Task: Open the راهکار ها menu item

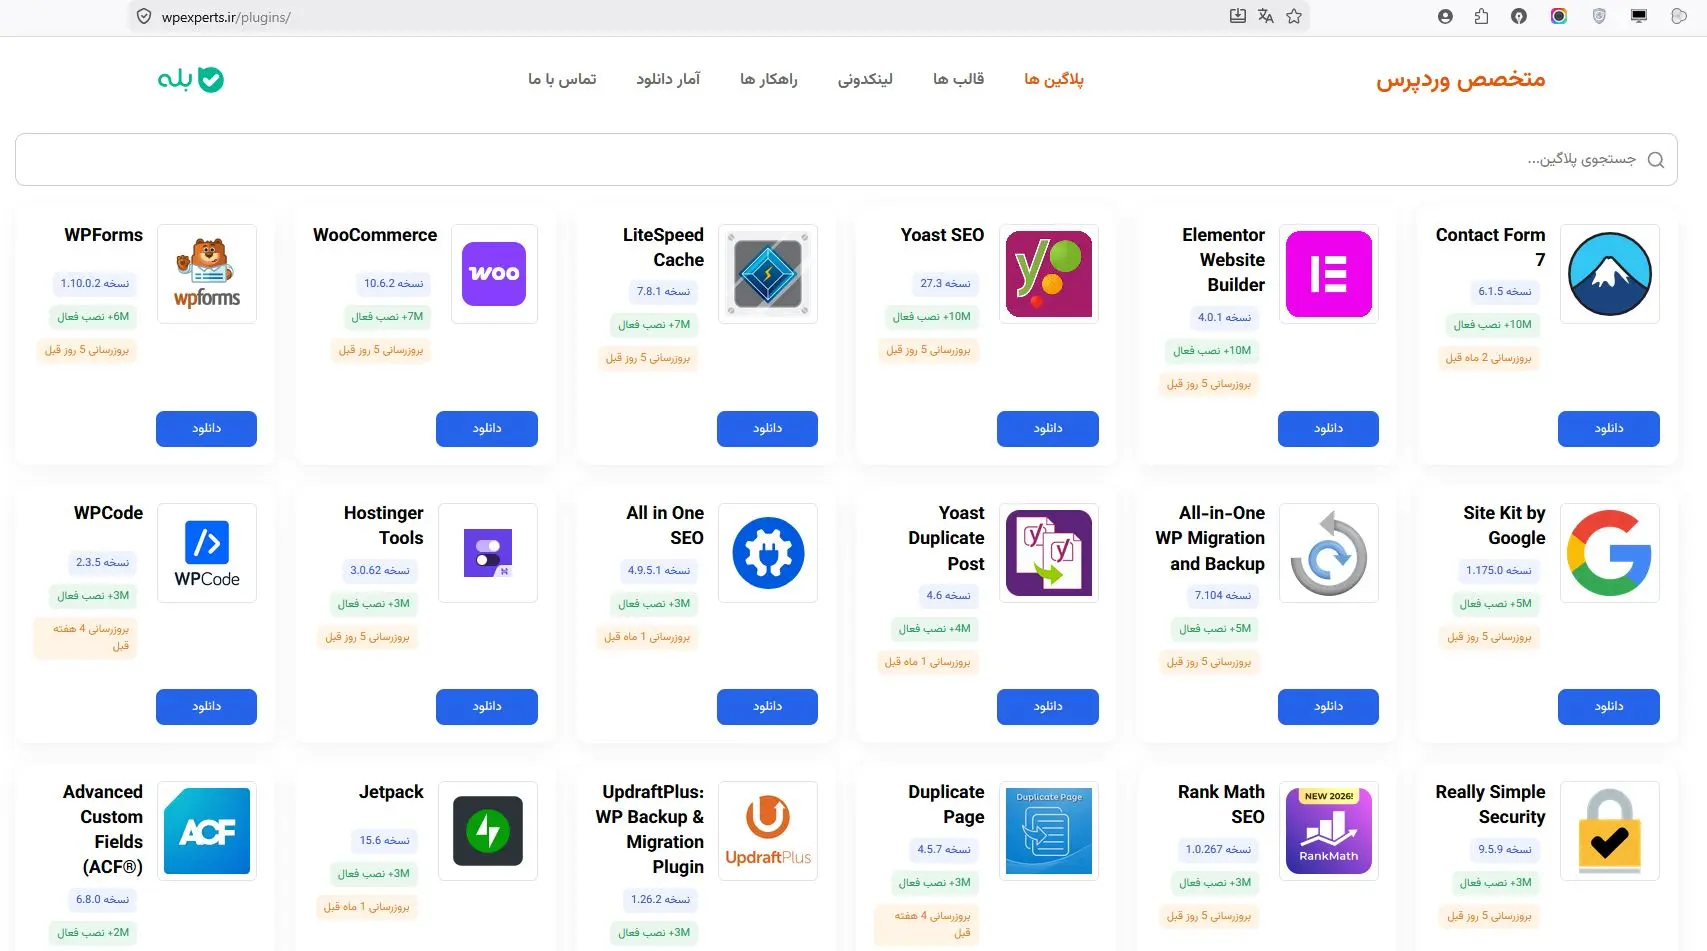Action: [768, 79]
